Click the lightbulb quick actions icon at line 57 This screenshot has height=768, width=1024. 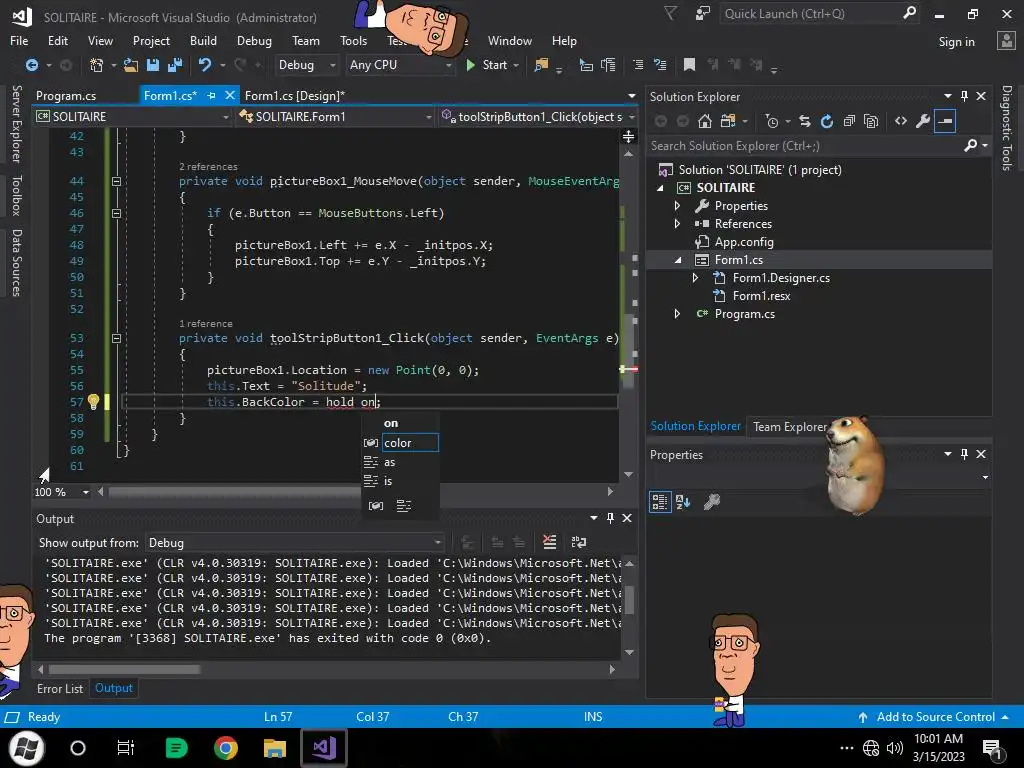[93, 402]
